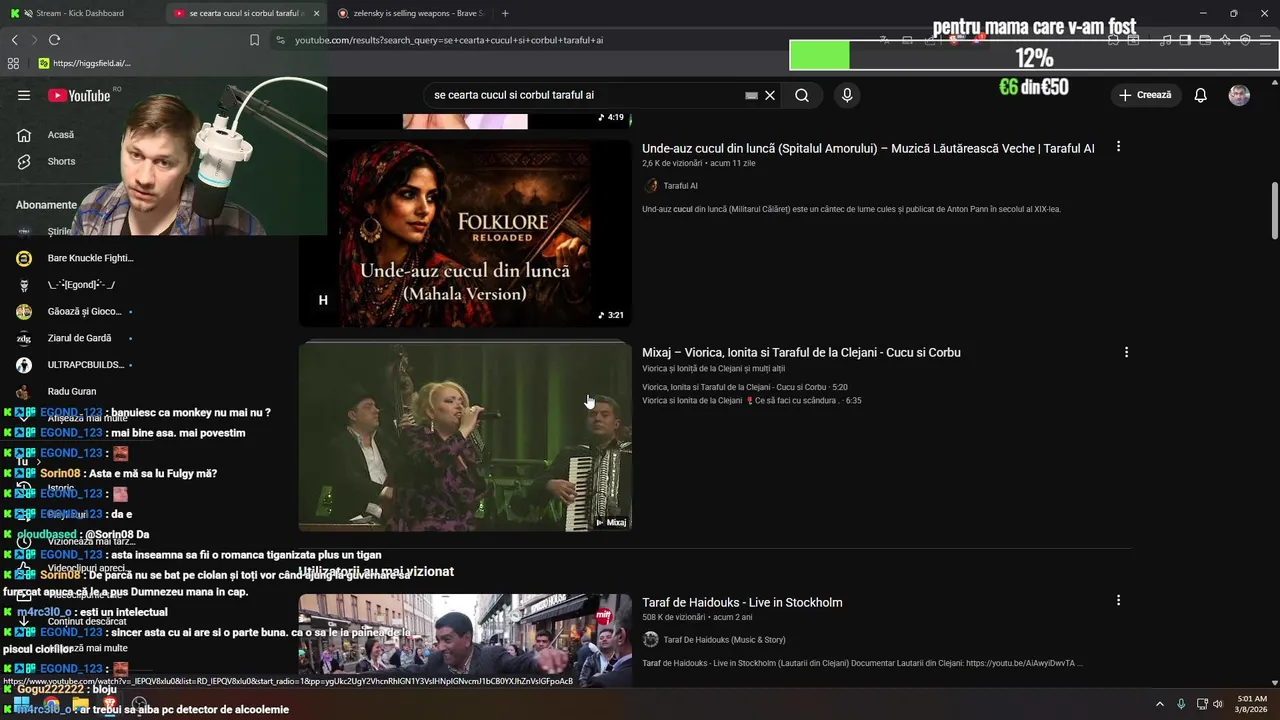The image size is (1280, 720).
Task: Play mix track Cucu si Corbu · 5:20
Action: (745, 387)
